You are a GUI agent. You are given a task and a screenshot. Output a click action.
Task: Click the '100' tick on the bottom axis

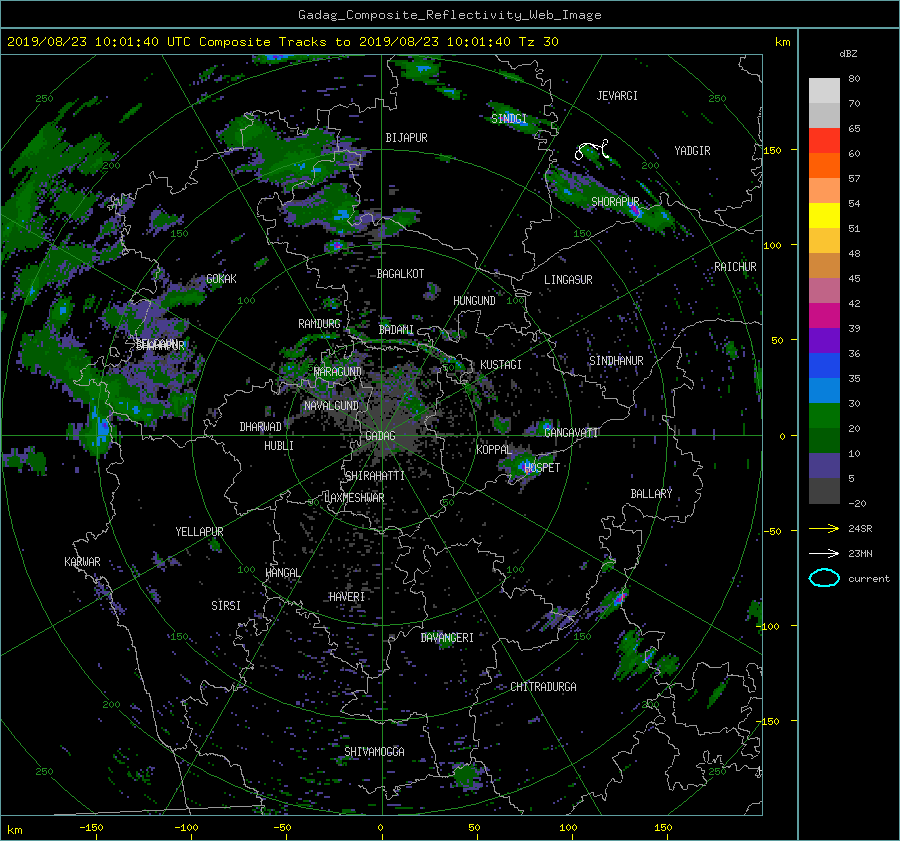[x=568, y=827]
